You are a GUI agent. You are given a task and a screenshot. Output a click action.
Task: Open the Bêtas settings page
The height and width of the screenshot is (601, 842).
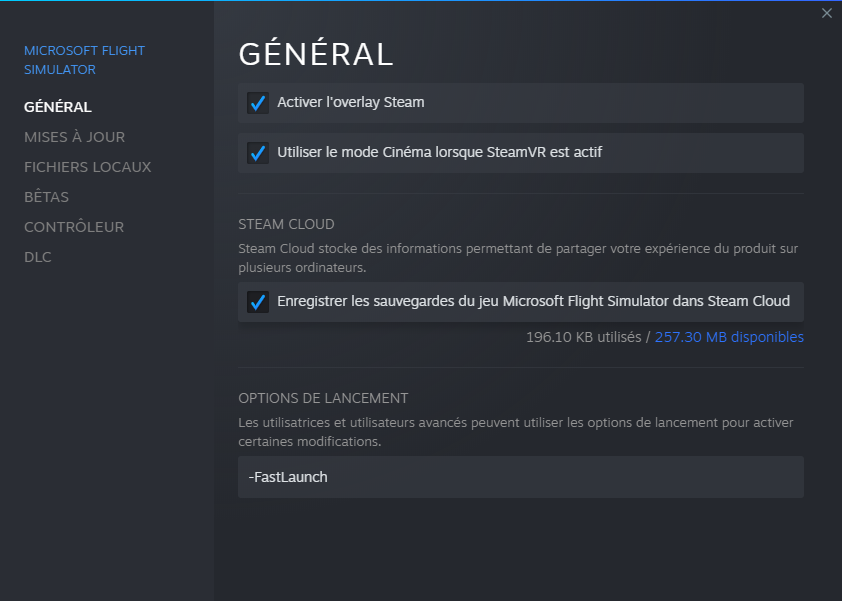pyautogui.click(x=46, y=197)
